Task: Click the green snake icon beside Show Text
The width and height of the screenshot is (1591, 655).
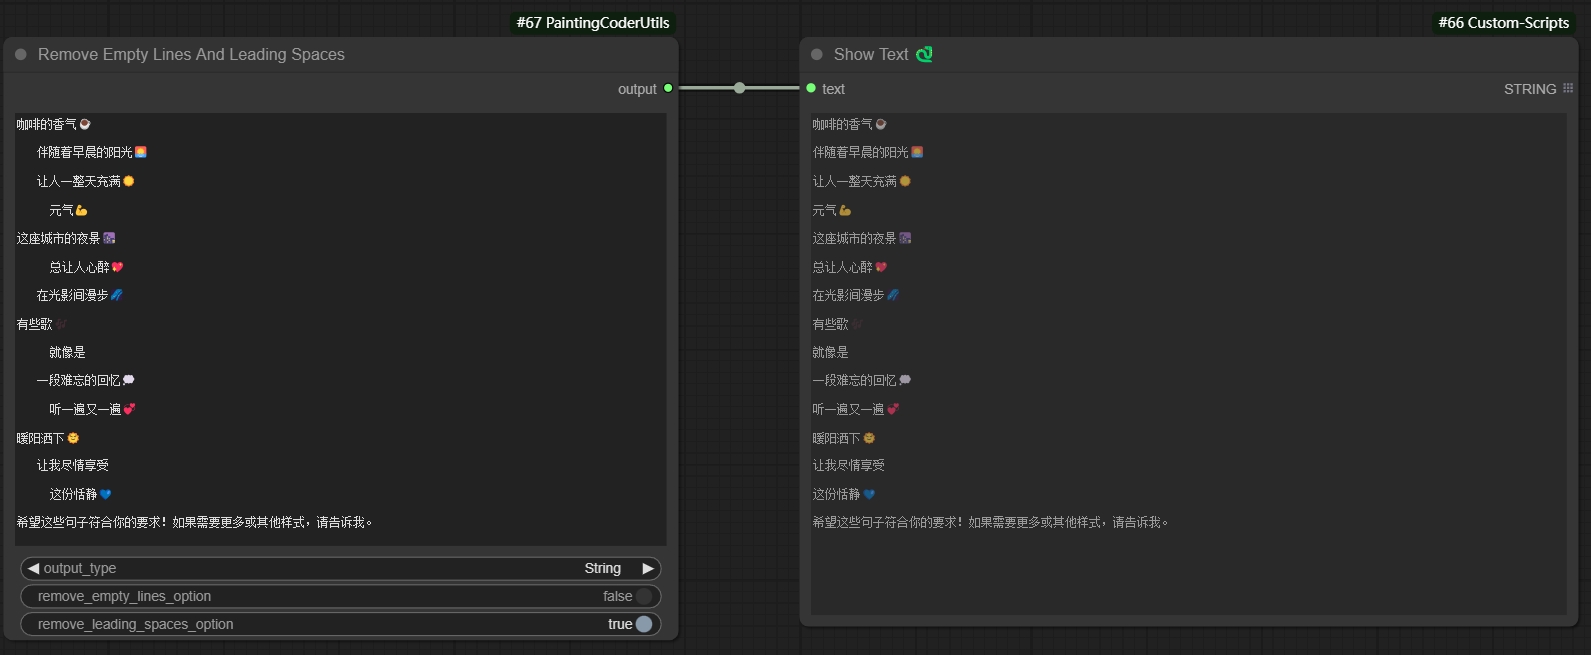Action: 924,54
